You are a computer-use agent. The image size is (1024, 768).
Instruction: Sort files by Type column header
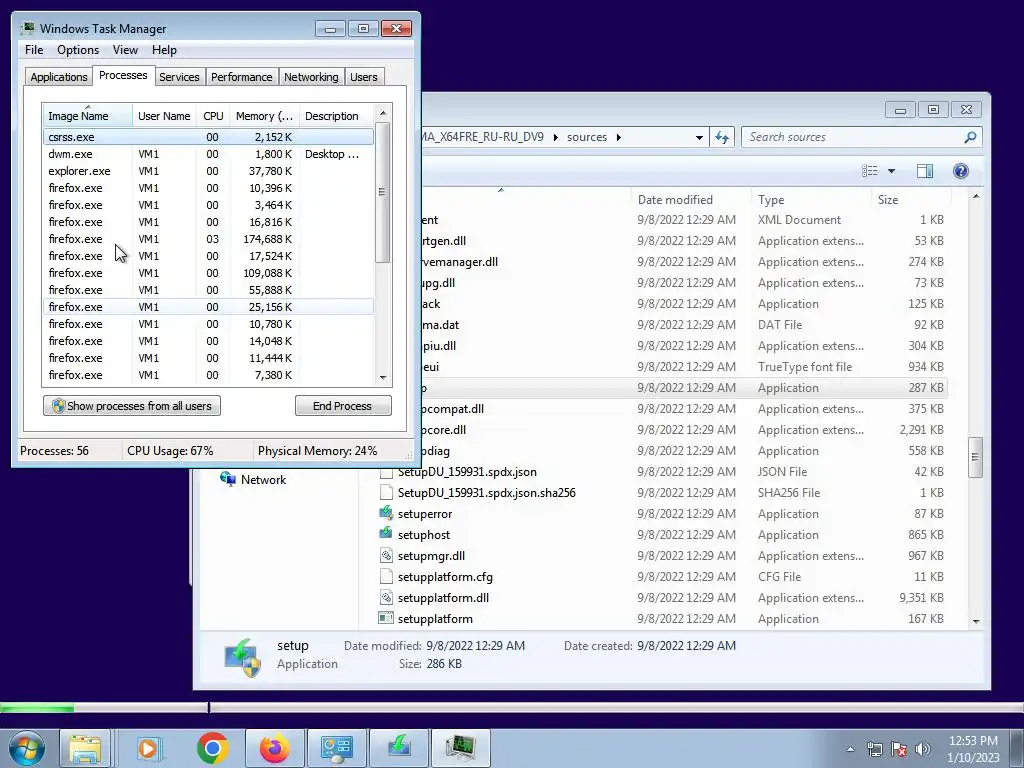pos(810,200)
